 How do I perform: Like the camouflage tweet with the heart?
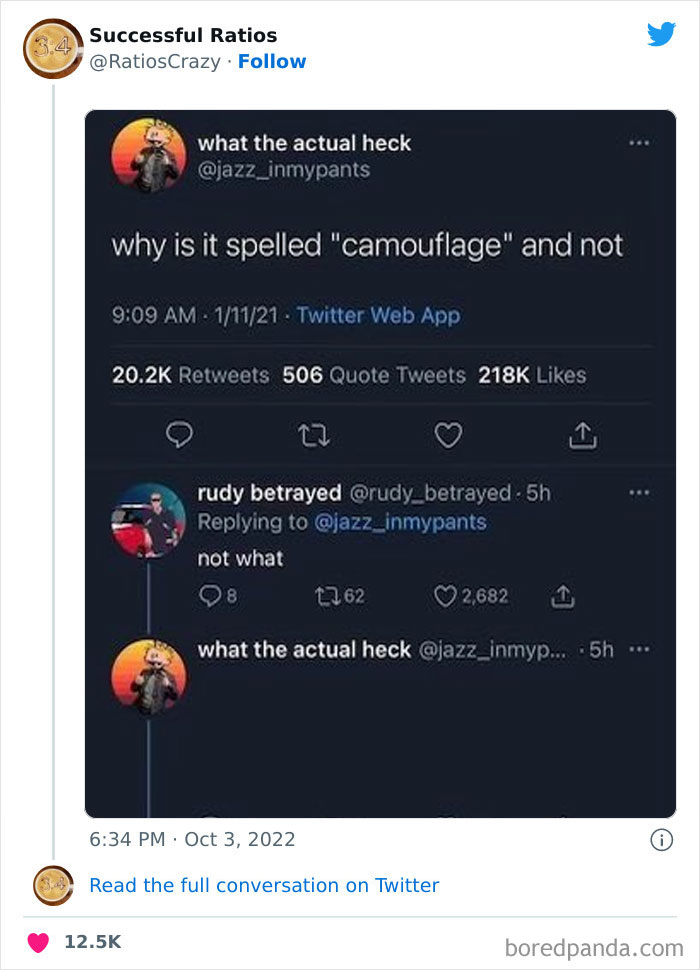click(x=448, y=435)
